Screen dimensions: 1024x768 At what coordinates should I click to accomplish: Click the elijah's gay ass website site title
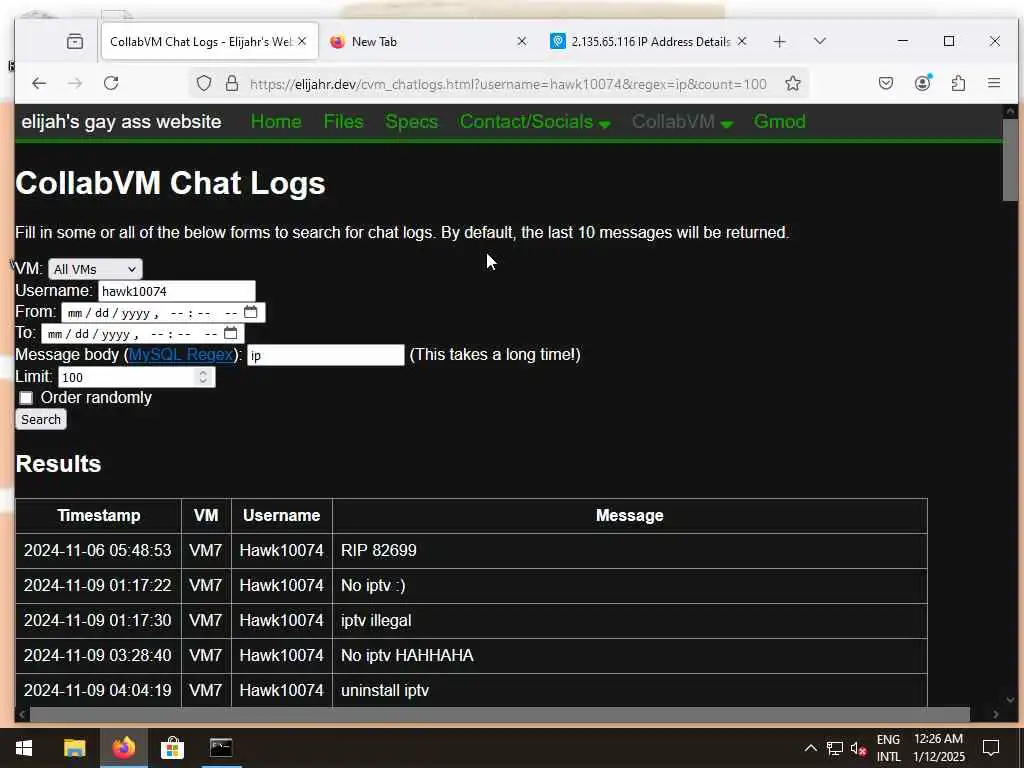click(121, 121)
